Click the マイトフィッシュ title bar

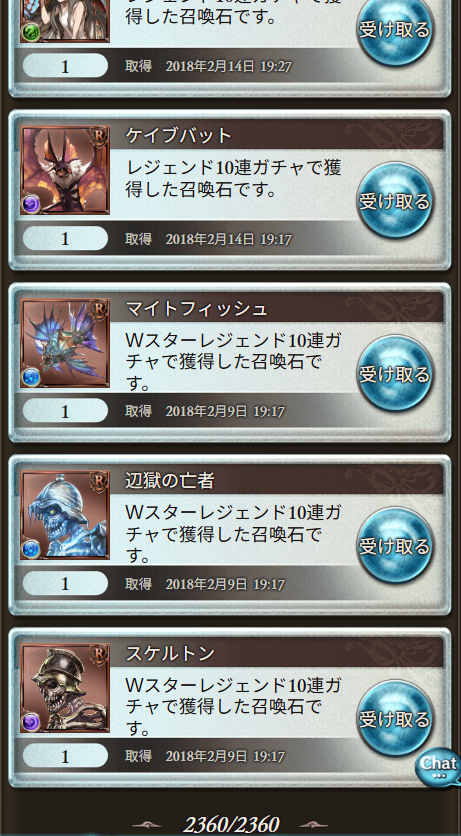(x=277, y=308)
